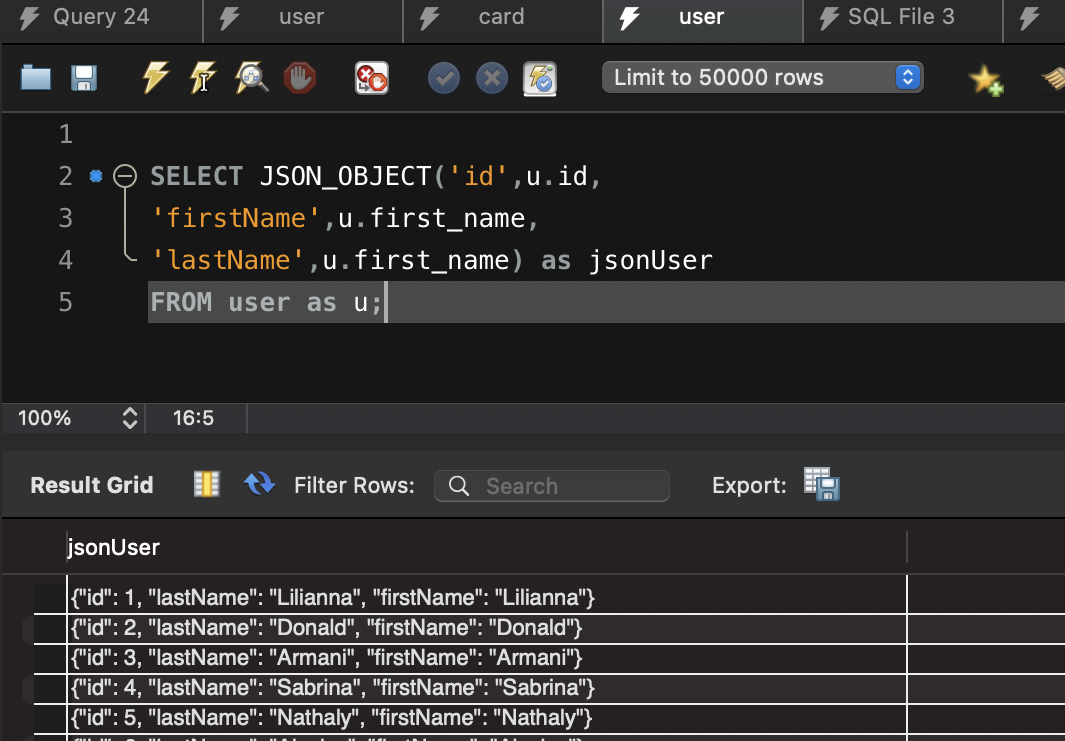Run EXPLAIN with magnifier lightning icon
The width and height of the screenshot is (1065, 741).
251,77
